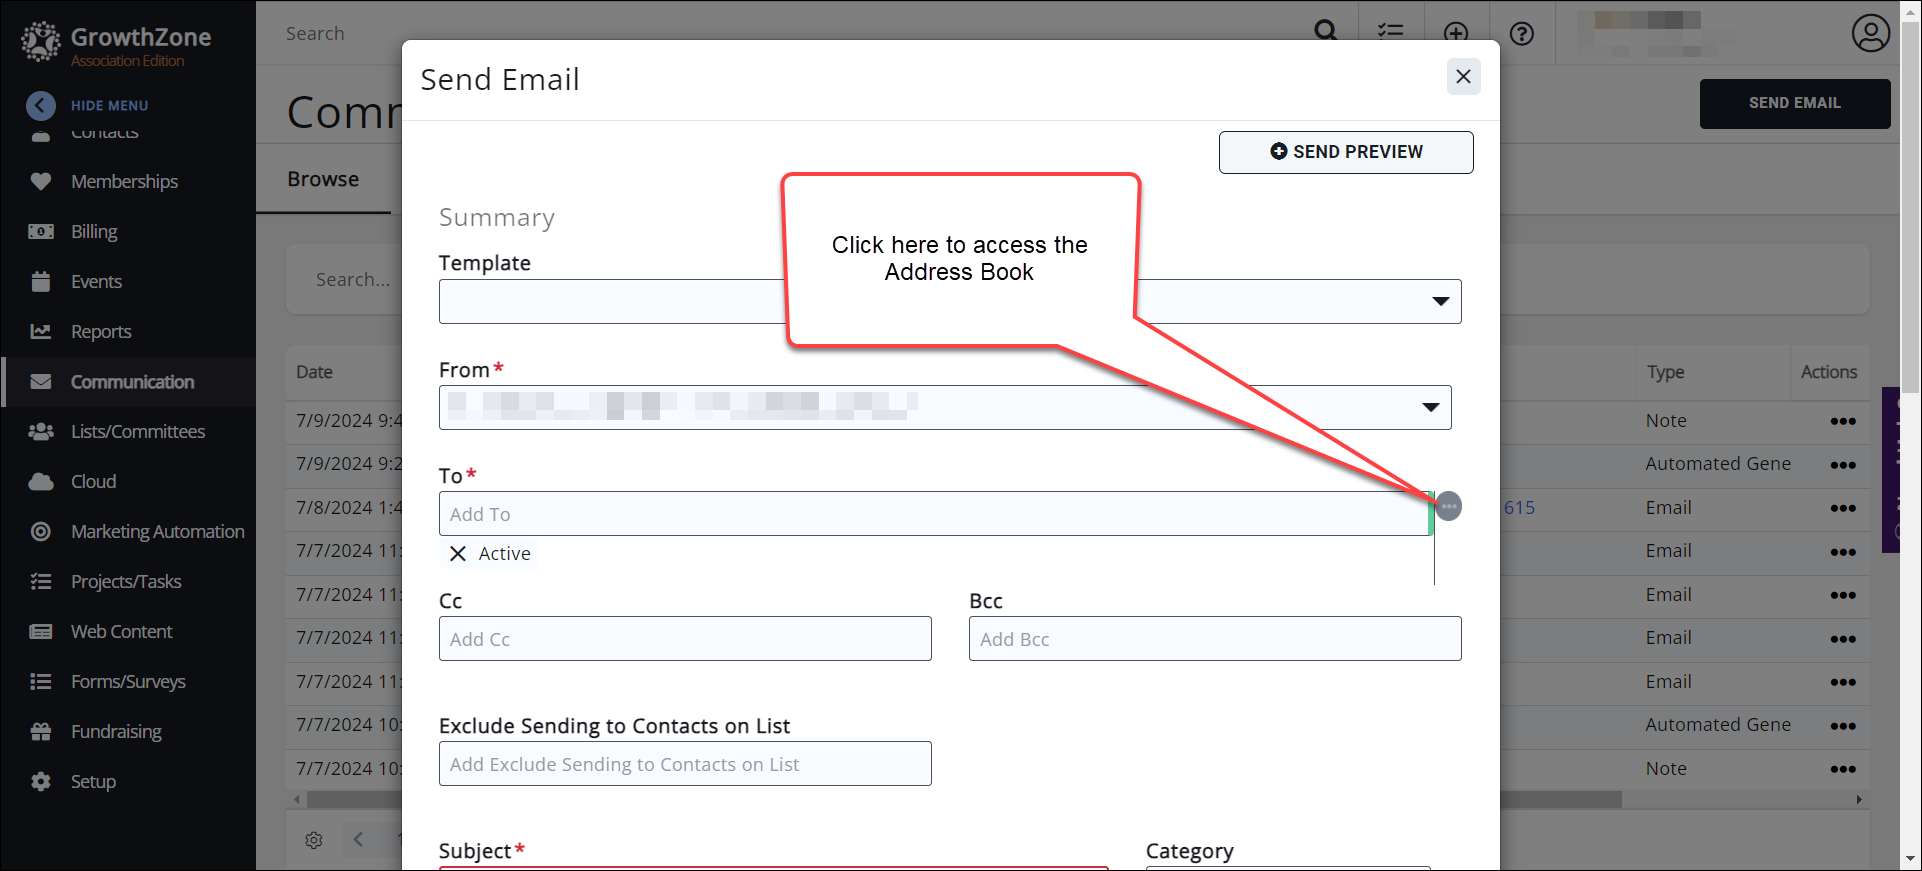1922x871 pixels.
Task: Close the Send Email dialog
Action: (1463, 77)
